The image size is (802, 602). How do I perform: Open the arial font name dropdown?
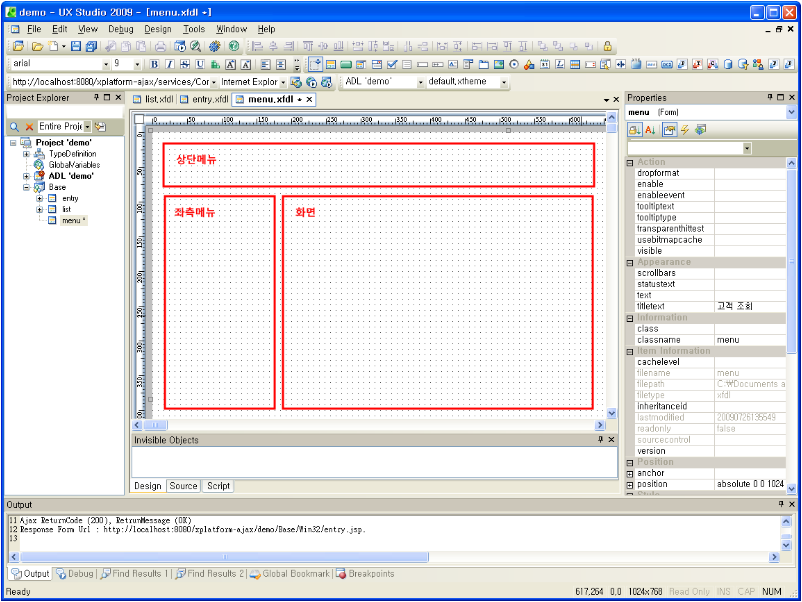point(106,64)
